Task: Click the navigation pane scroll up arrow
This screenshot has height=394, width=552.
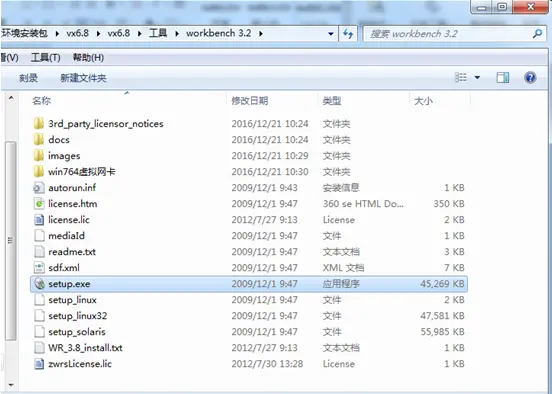Action: tap(11, 98)
